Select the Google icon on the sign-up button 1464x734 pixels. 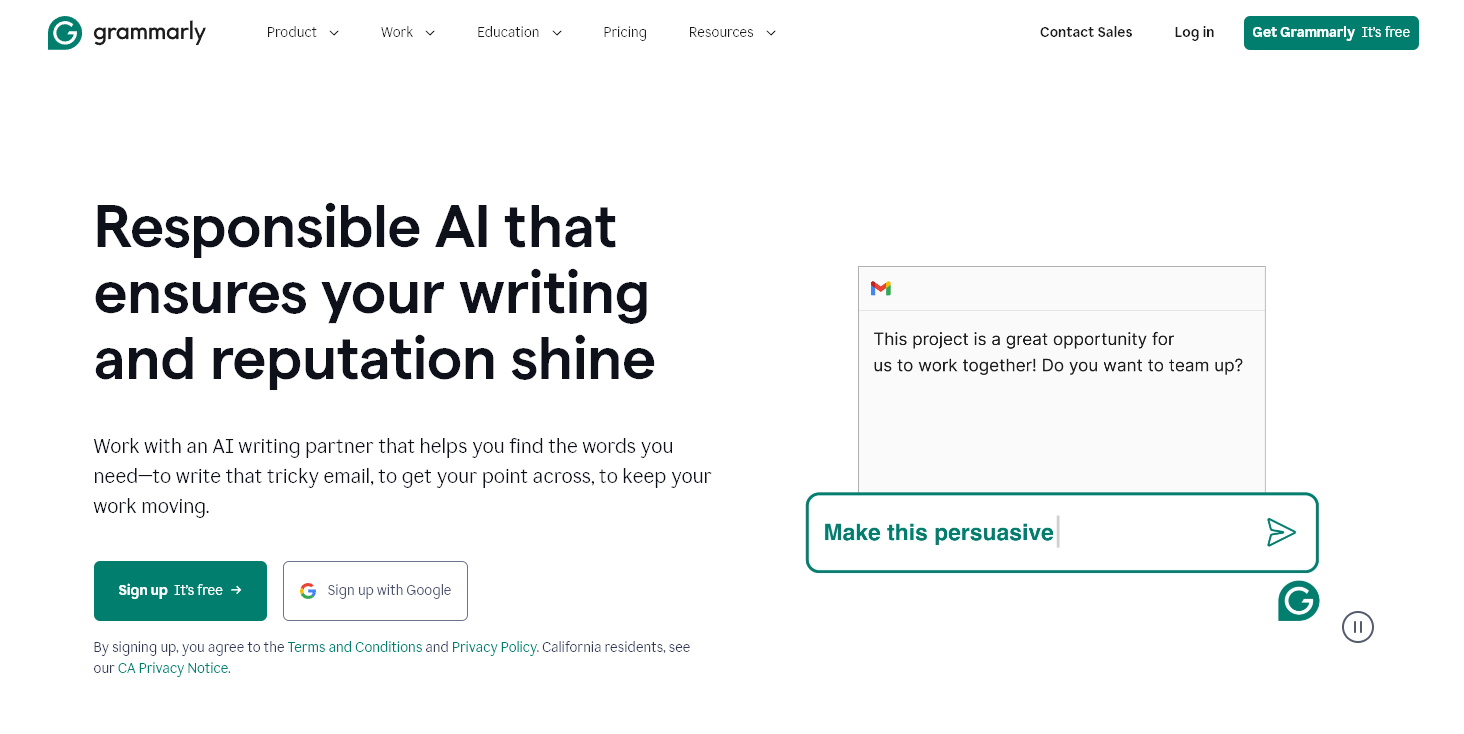[x=308, y=590]
